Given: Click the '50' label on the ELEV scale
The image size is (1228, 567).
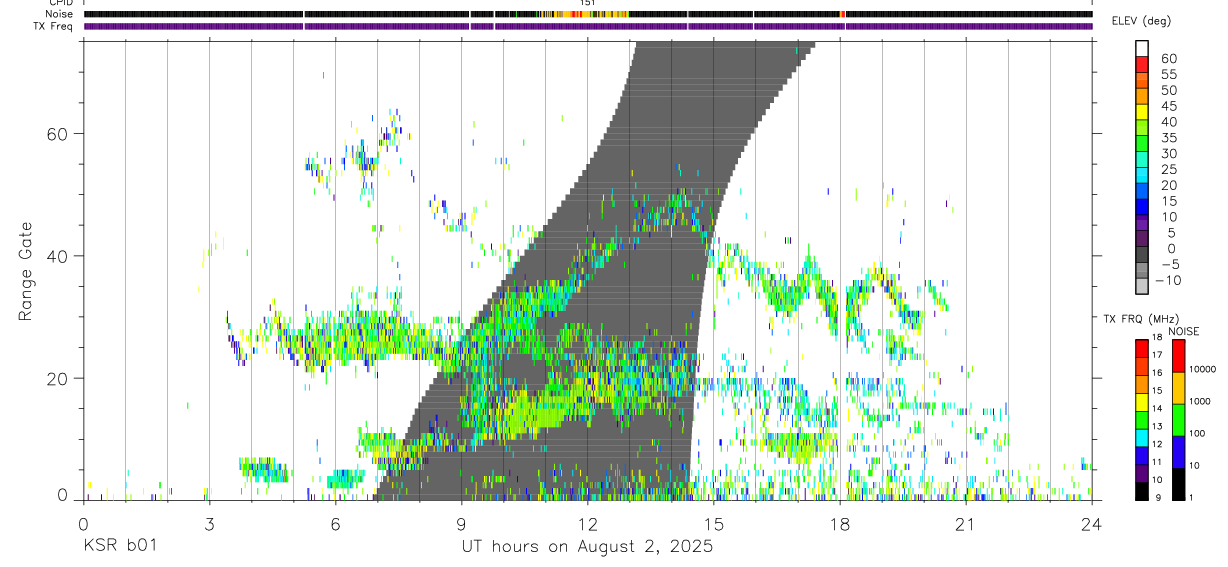Looking at the screenshot, I should click(x=1168, y=91).
